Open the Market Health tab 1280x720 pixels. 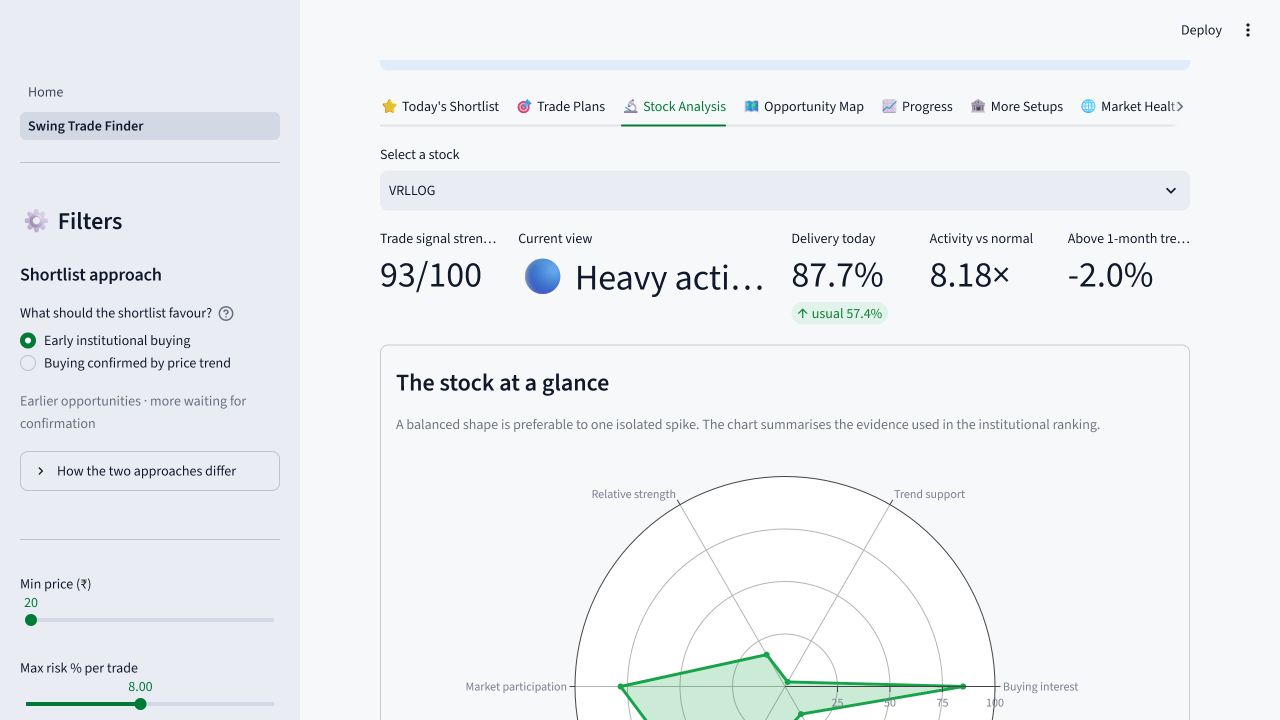click(1128, 106)
